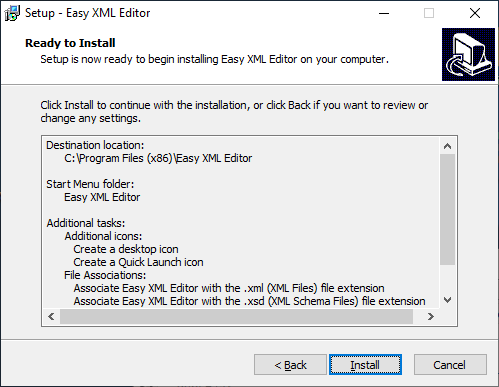Click the setup installer icon in title bar
Viewport: 499px width, 387px height.
tap(12, 13)
